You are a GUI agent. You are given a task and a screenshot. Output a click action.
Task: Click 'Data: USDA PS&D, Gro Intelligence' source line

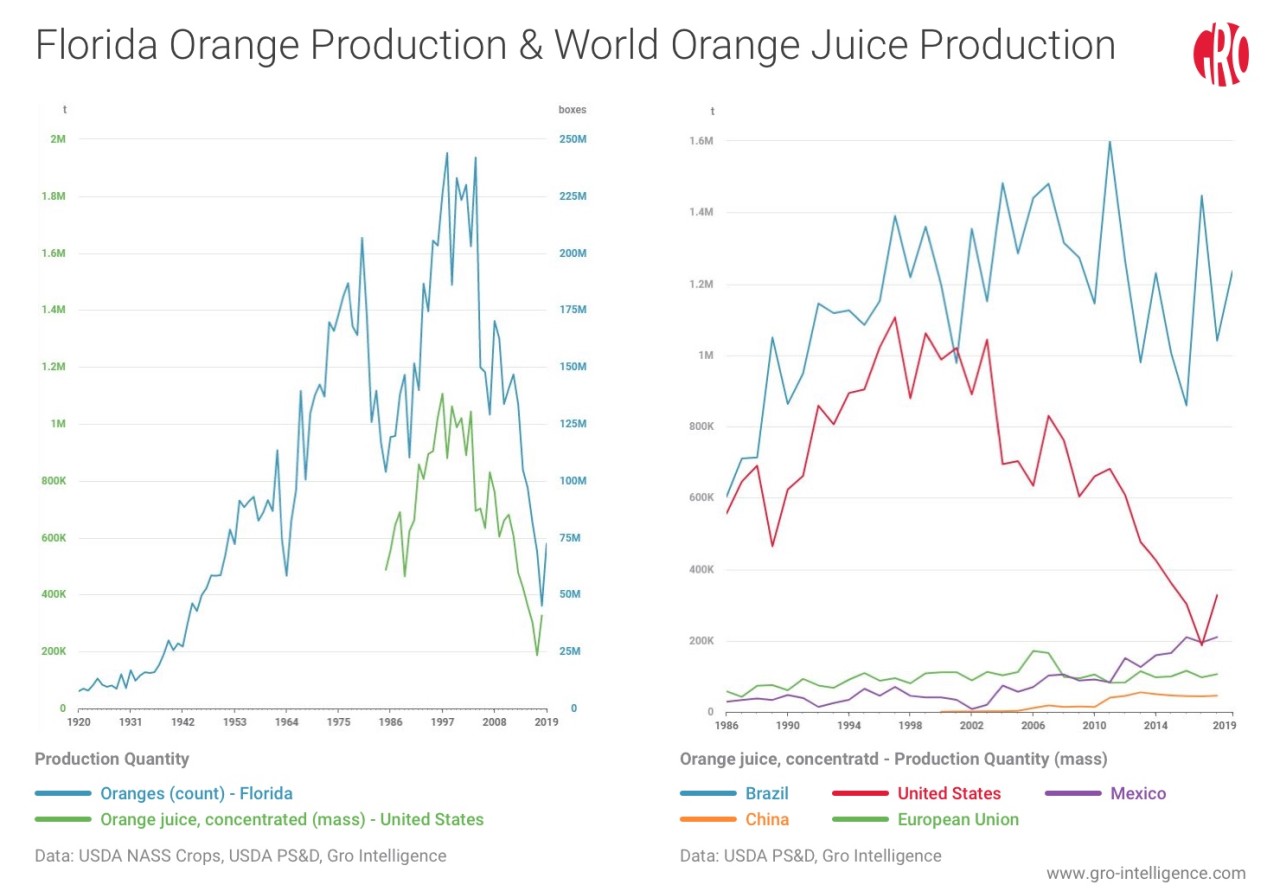click(810, 856)
